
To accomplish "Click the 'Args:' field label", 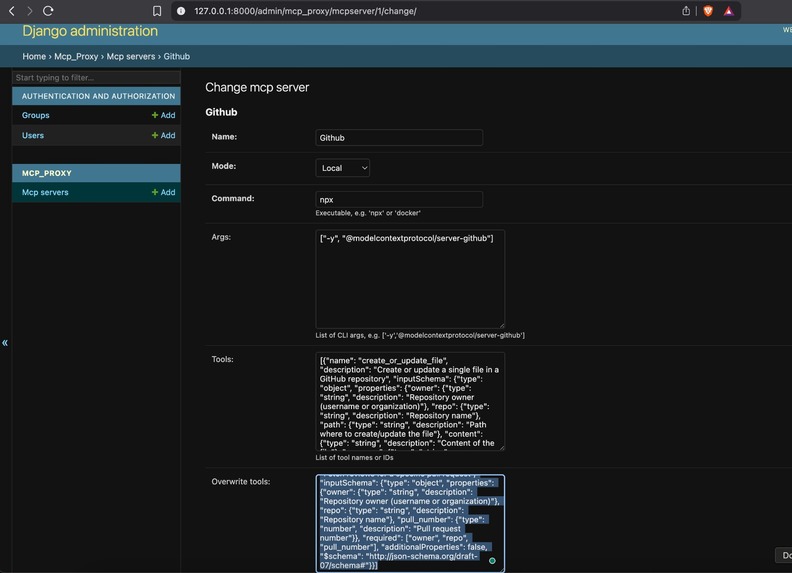I will [221, 237].
